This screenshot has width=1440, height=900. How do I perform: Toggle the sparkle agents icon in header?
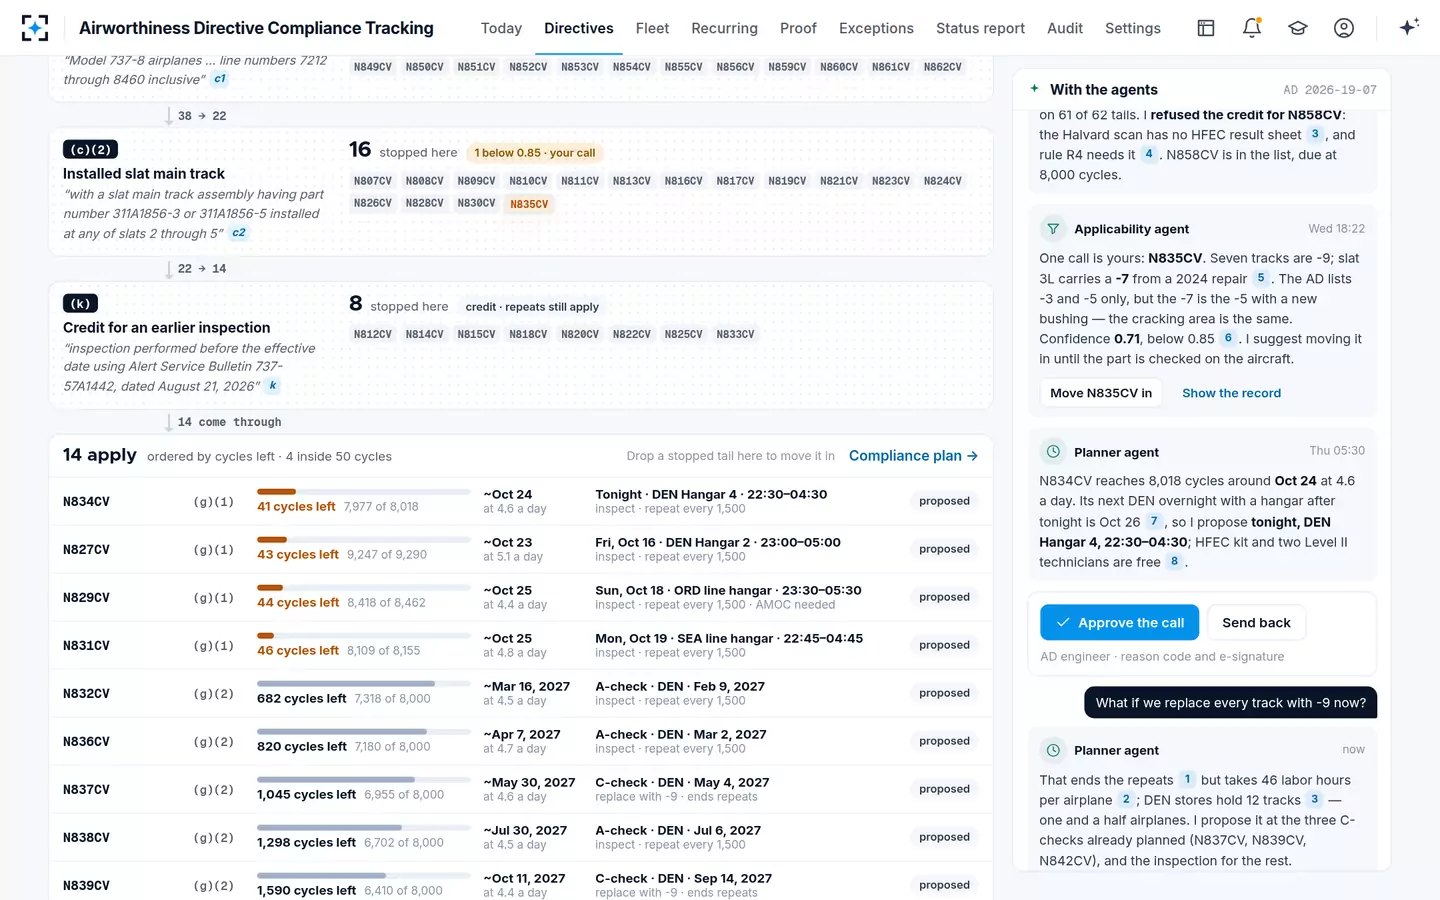[x=1409, y=27]
